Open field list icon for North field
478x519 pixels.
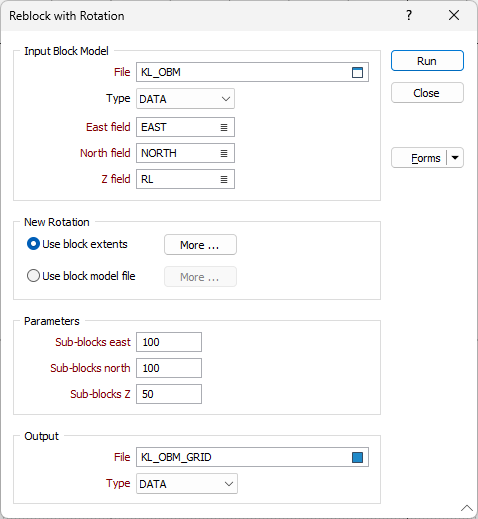point(224,153)
